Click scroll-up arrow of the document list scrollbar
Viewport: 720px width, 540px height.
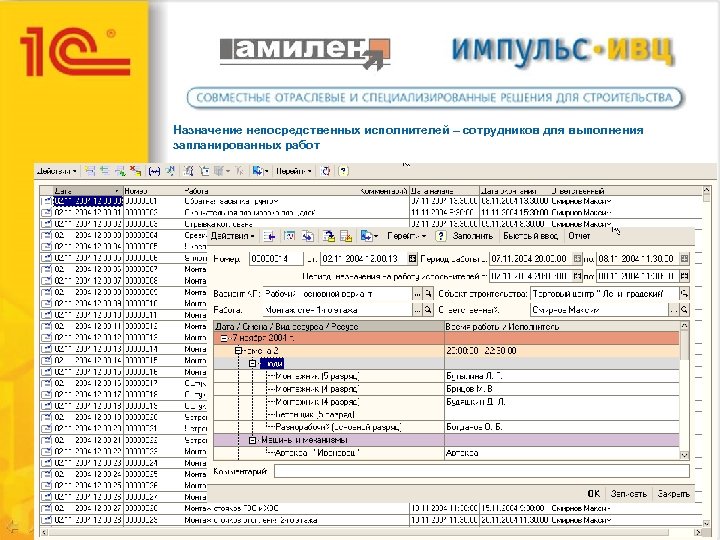coord(707,190)
